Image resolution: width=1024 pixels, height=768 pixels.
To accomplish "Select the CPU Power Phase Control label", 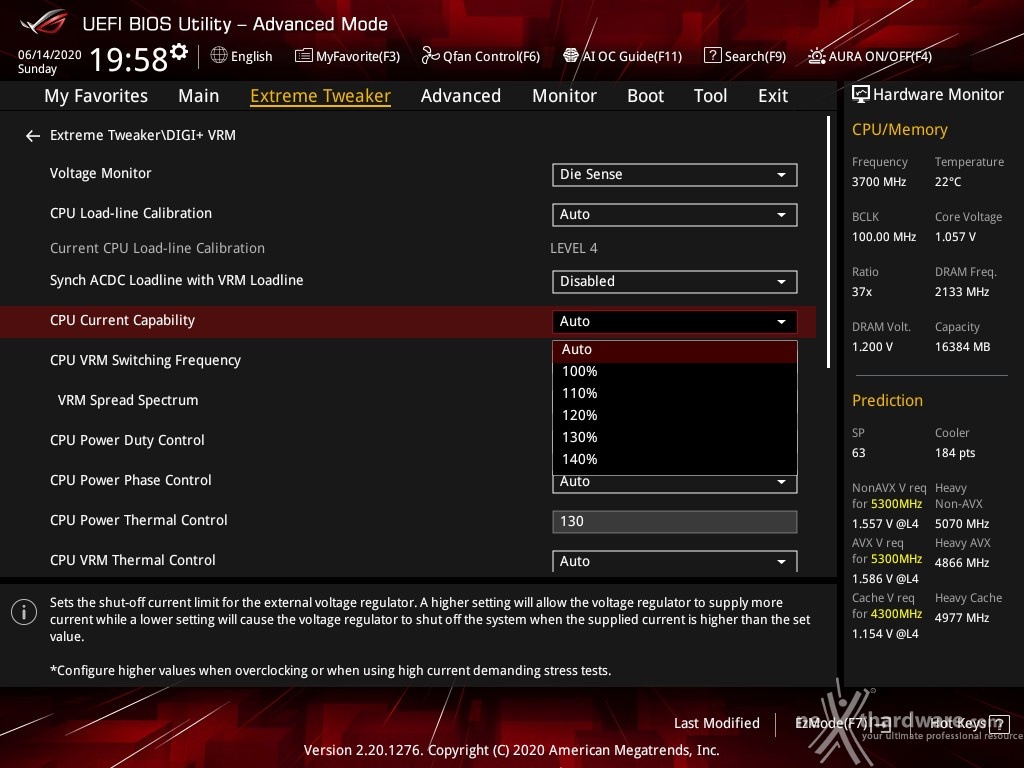I will [x=131, y=481].
